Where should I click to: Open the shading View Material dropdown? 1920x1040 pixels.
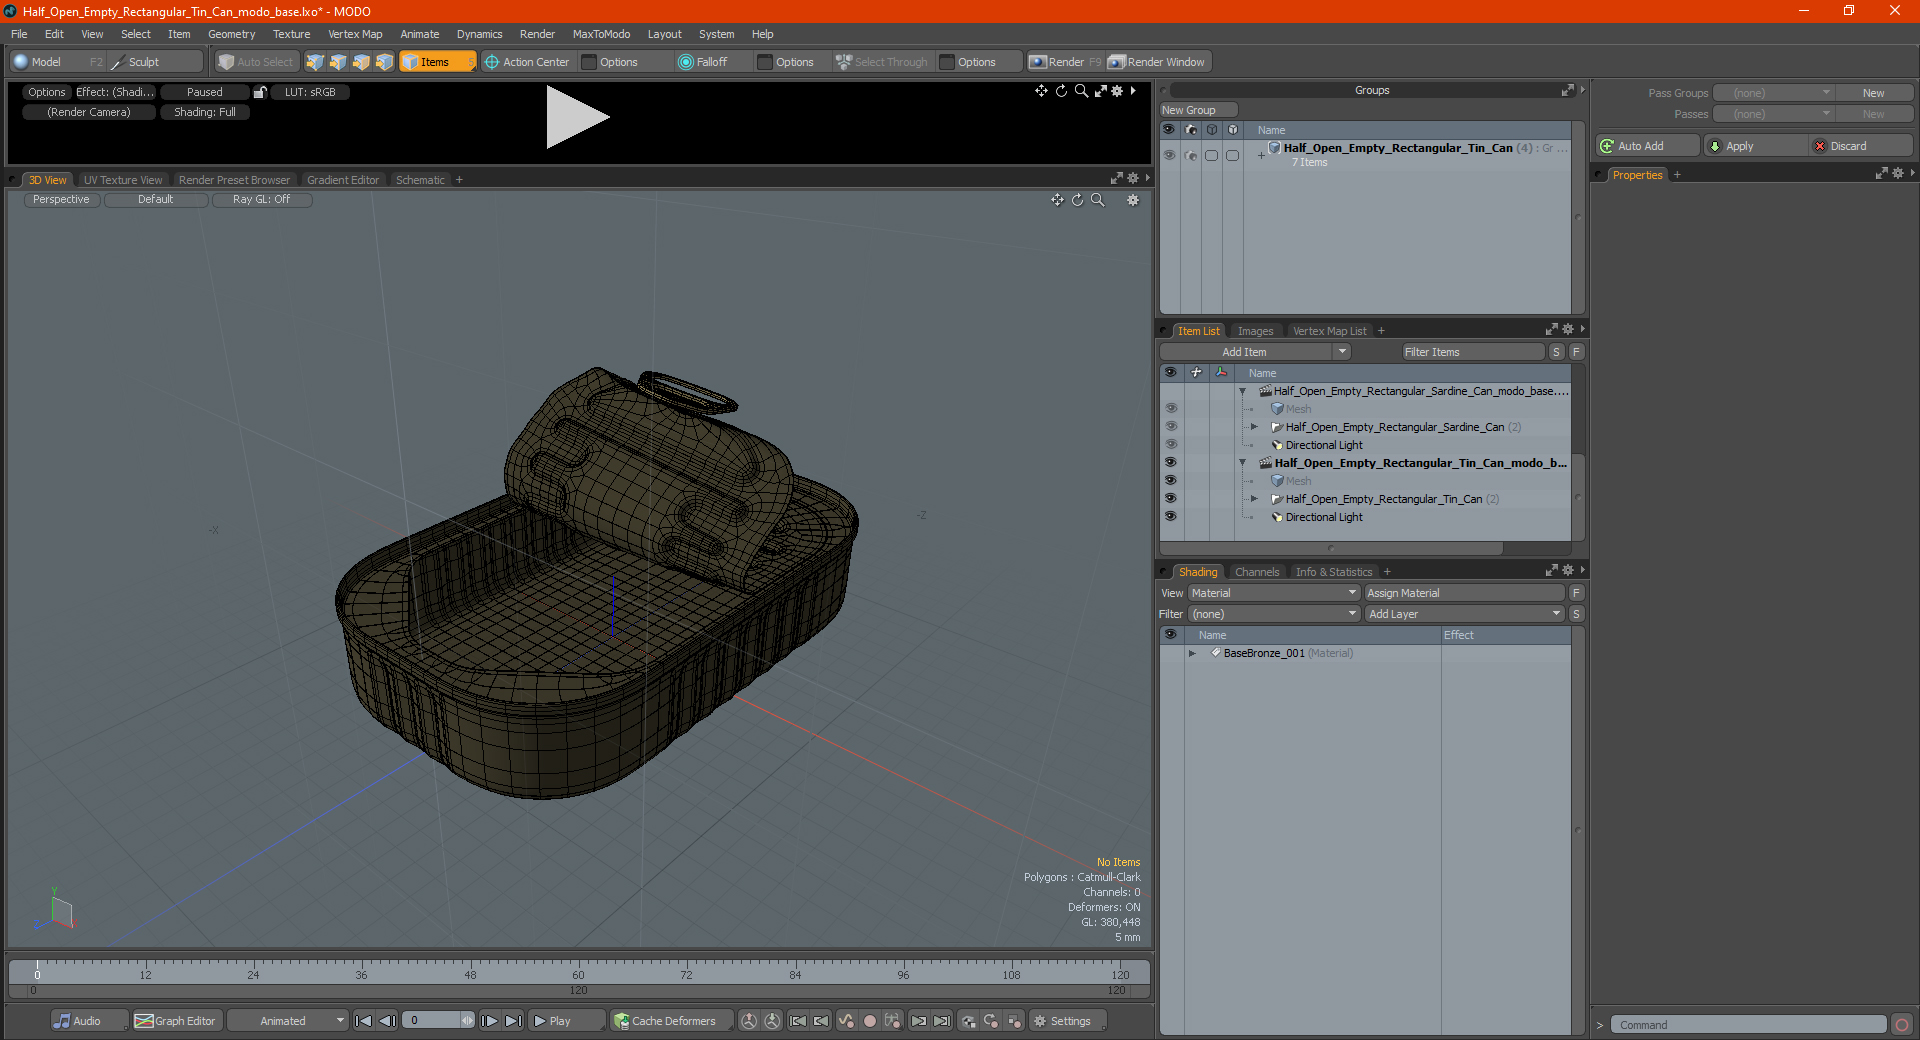1274,593
